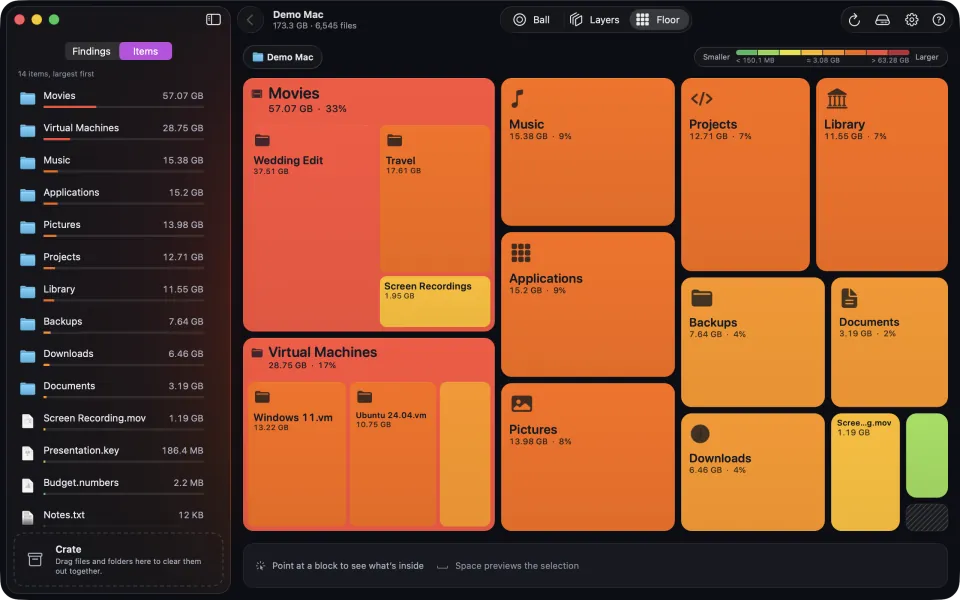960x600 pixels.
Task: Click 'Wedding Edit' label in Movies block
Action: point(288,160)
